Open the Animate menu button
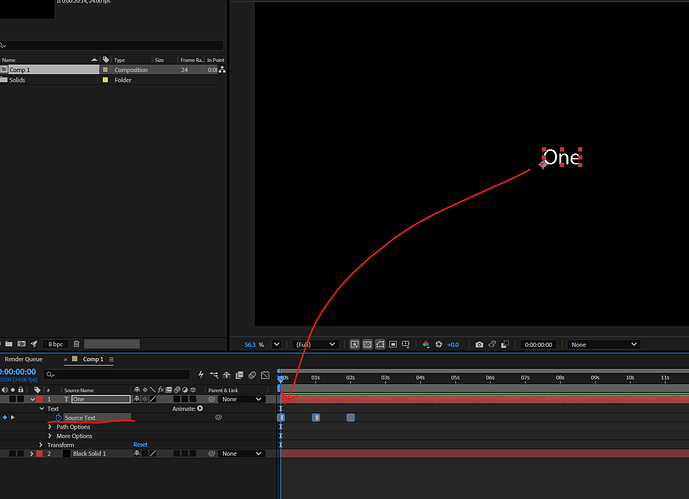689x499 pixels. (x=200, y=409)
